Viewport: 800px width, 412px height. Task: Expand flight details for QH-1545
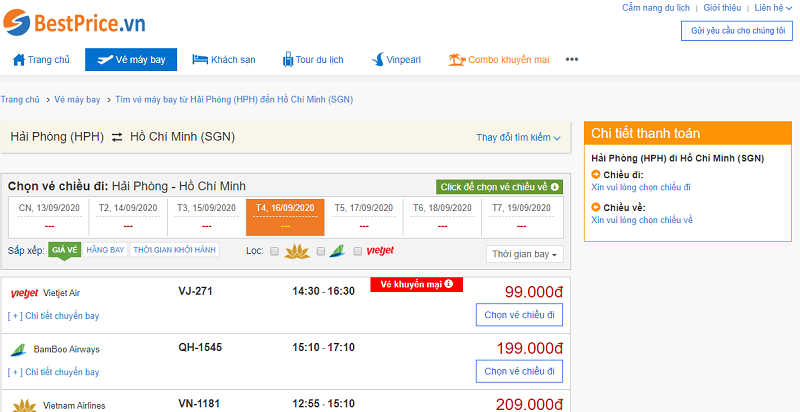(x=54, y=372)
